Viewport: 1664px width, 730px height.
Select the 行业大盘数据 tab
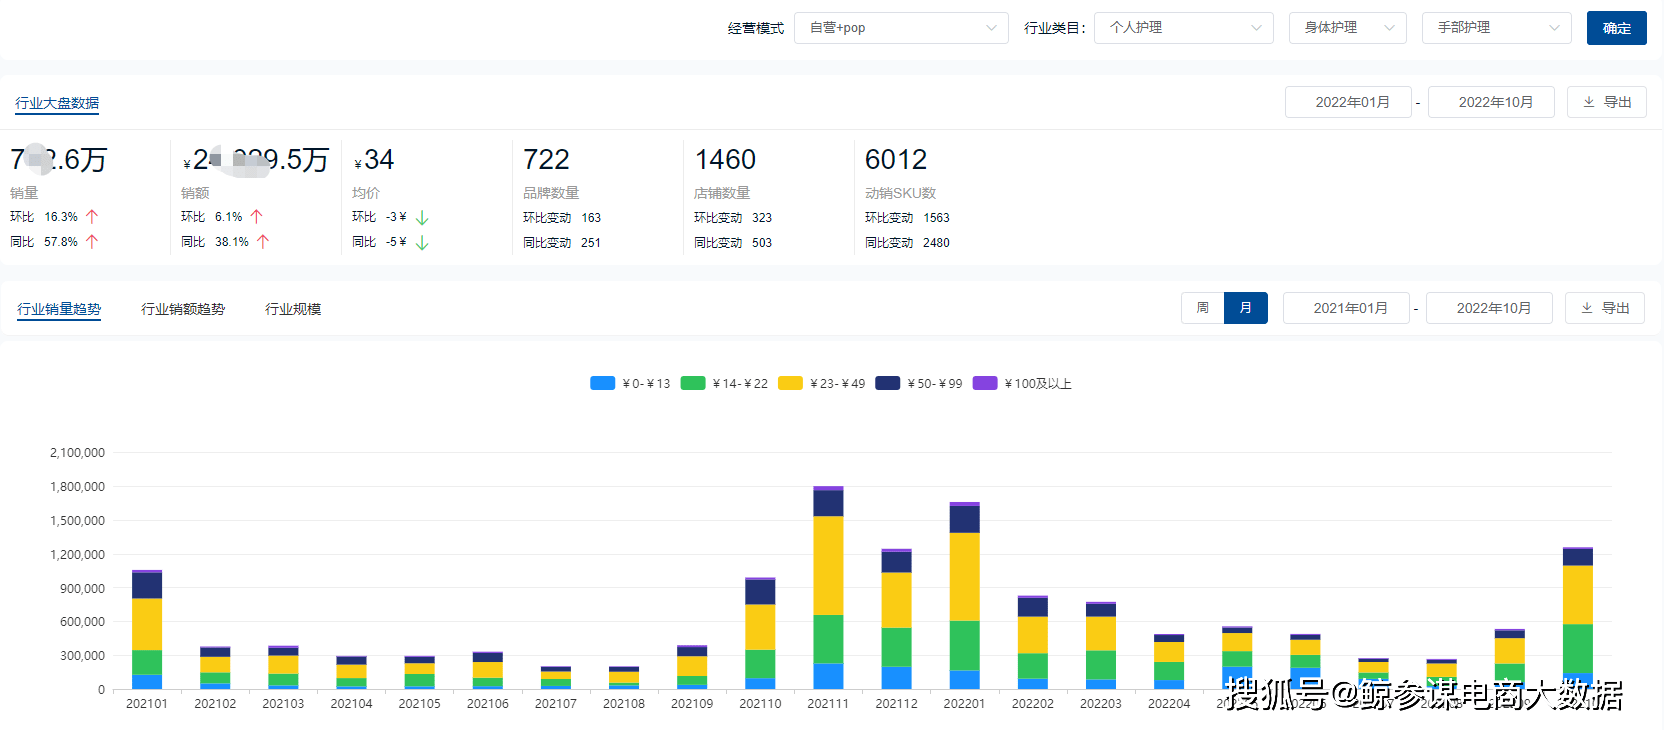click(57, 103)
